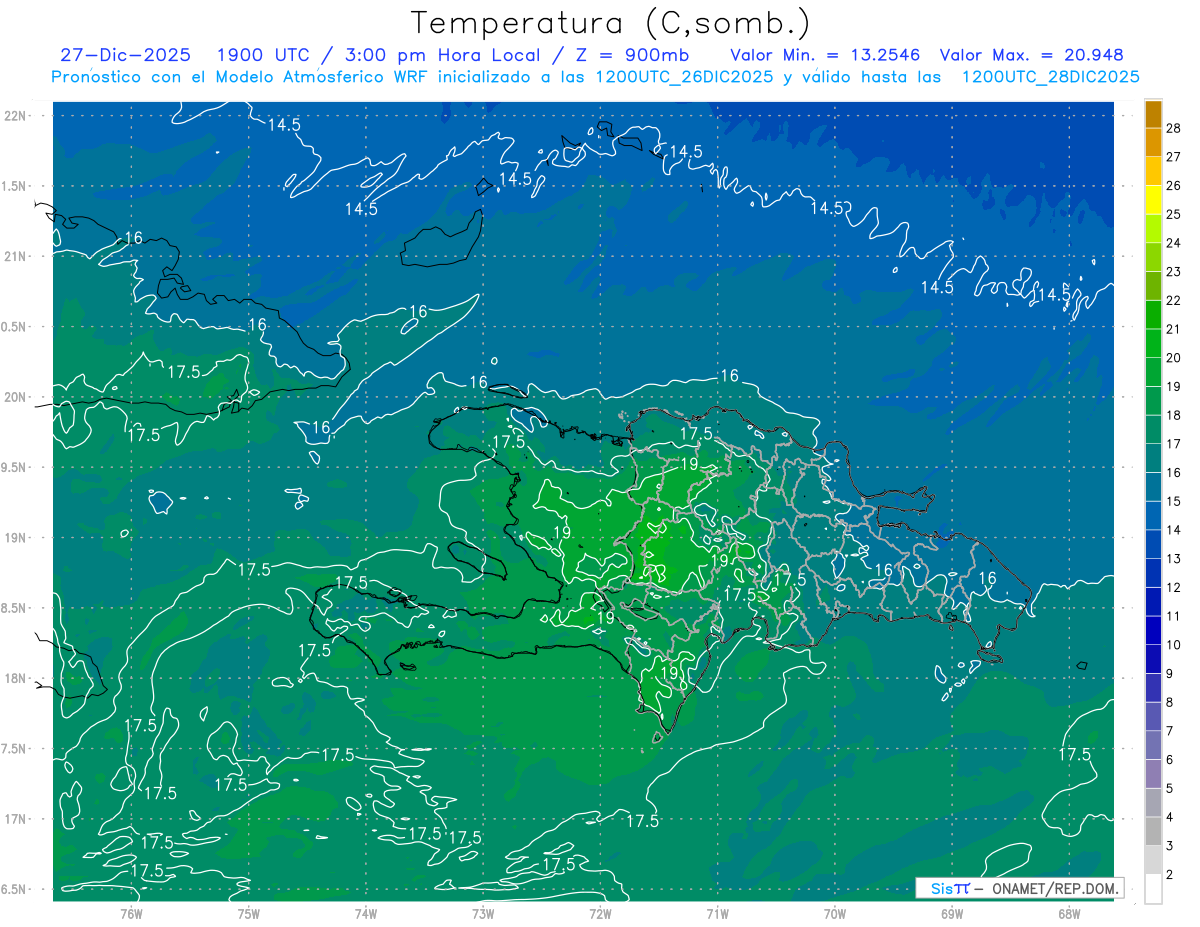Click the 22N latitude axis label
The image size is (1200, 927).
pos(16,115)
